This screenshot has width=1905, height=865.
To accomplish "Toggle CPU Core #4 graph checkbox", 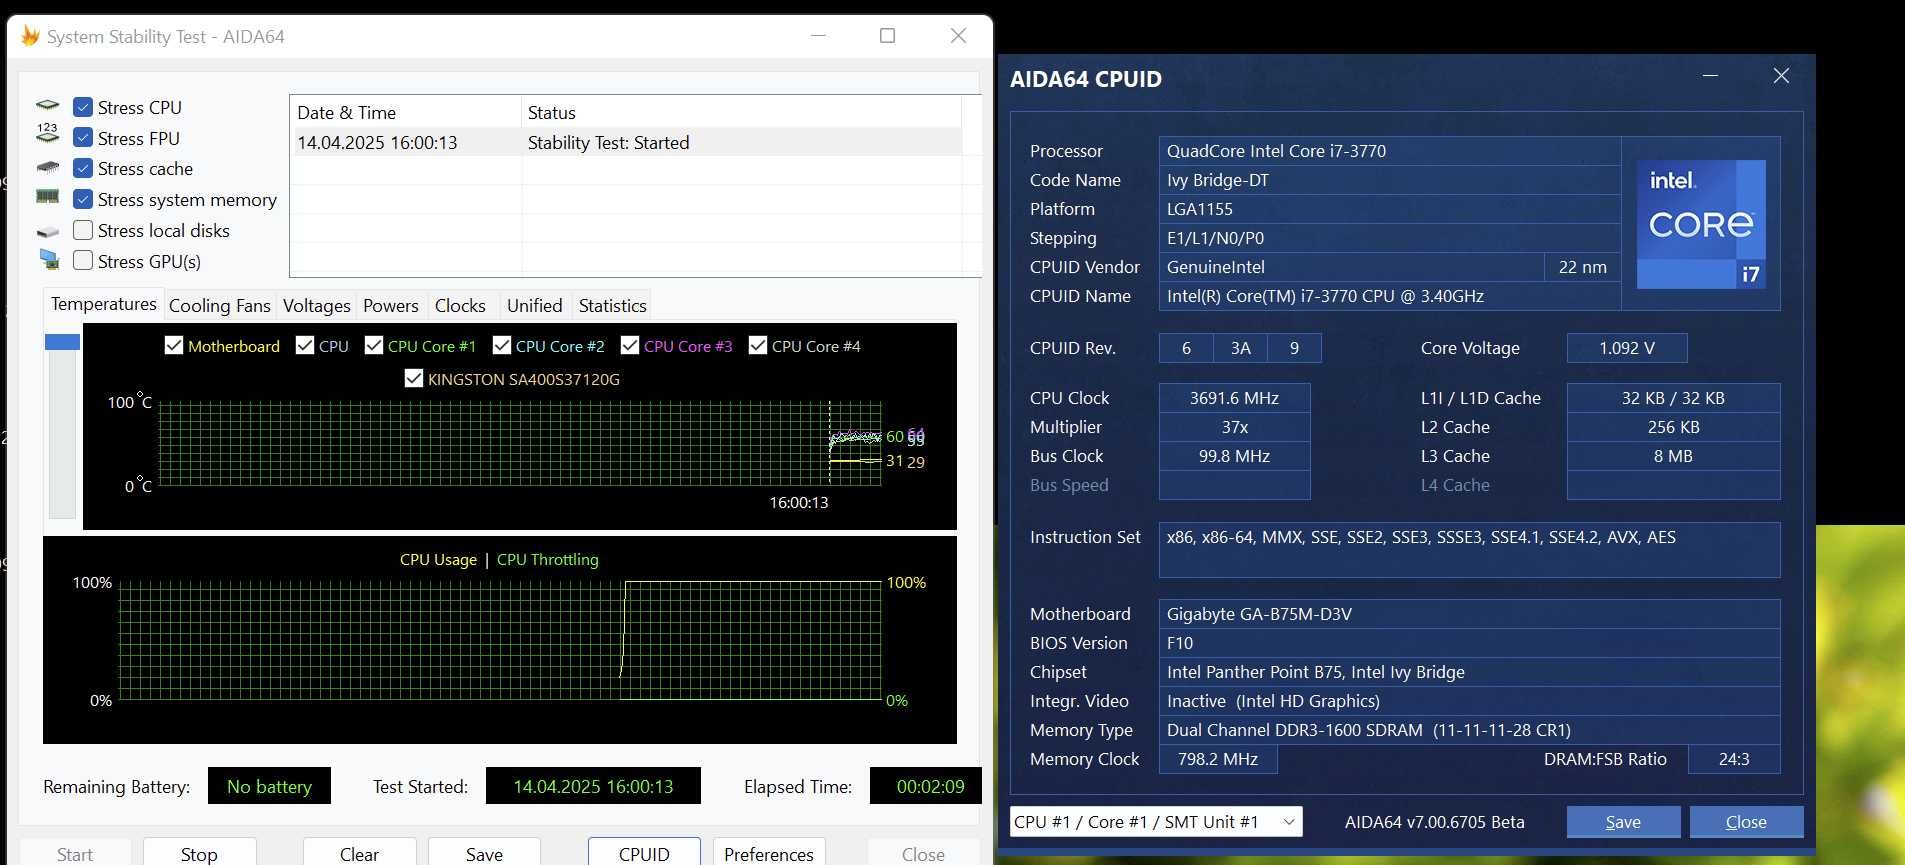I will point(758,345).
